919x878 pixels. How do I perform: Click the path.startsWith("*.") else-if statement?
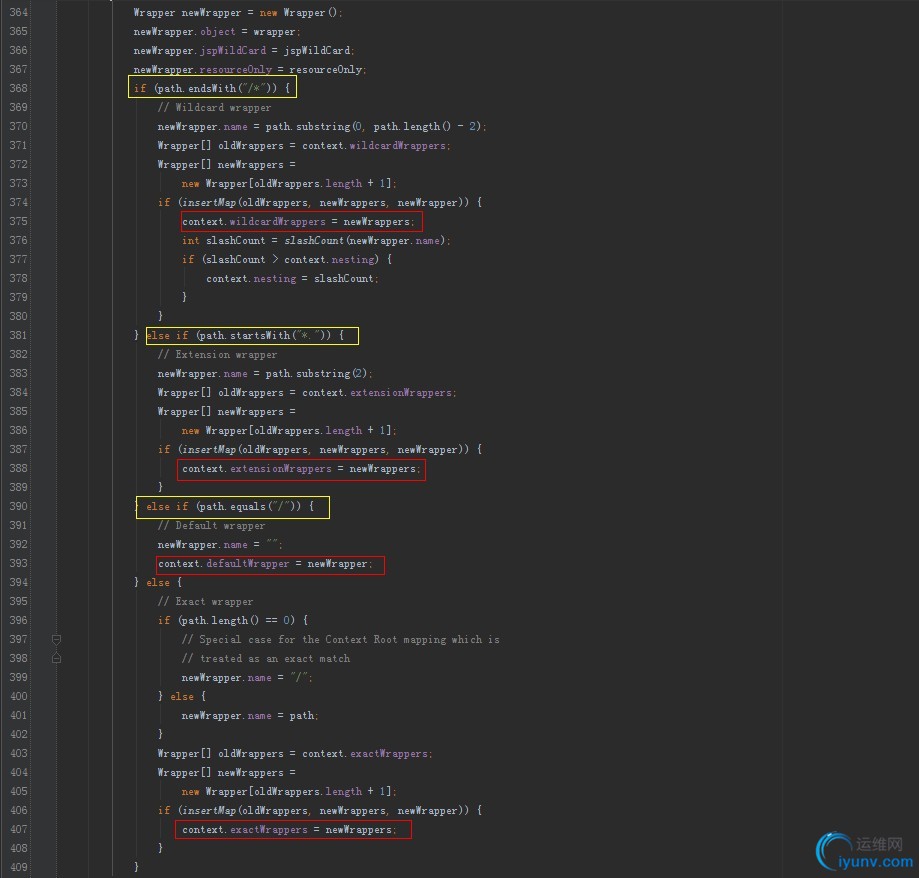tap(251, 336)
